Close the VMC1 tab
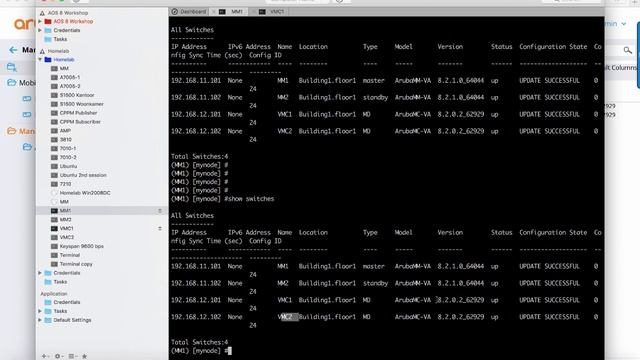Image resolution: width=640 pixels, height=360 pixels. (253, 12)
